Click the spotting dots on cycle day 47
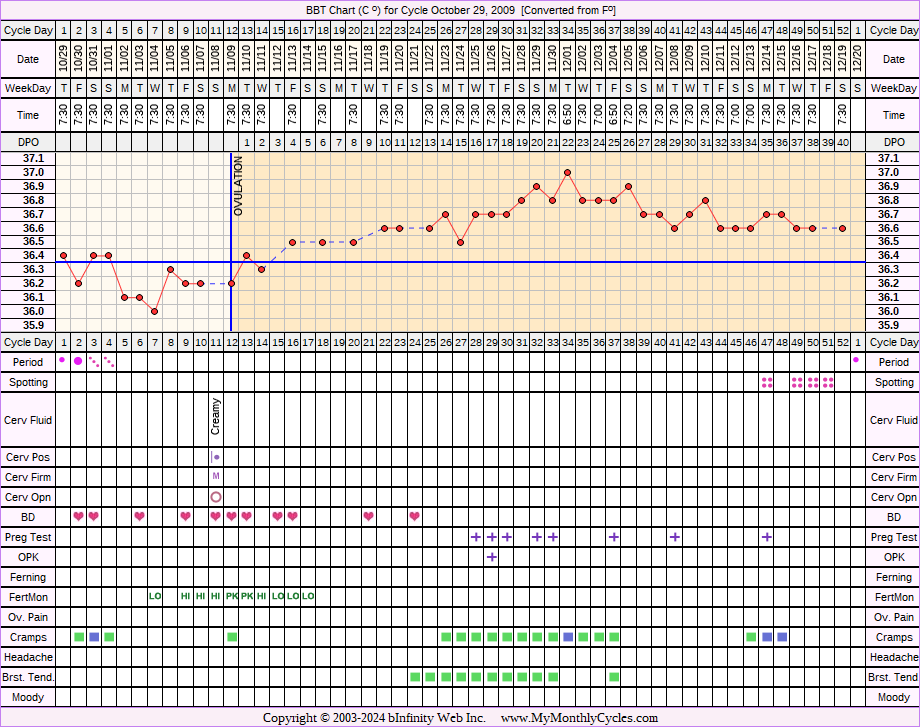This screenshot has height=727, width=920. [x=767, y=382]
